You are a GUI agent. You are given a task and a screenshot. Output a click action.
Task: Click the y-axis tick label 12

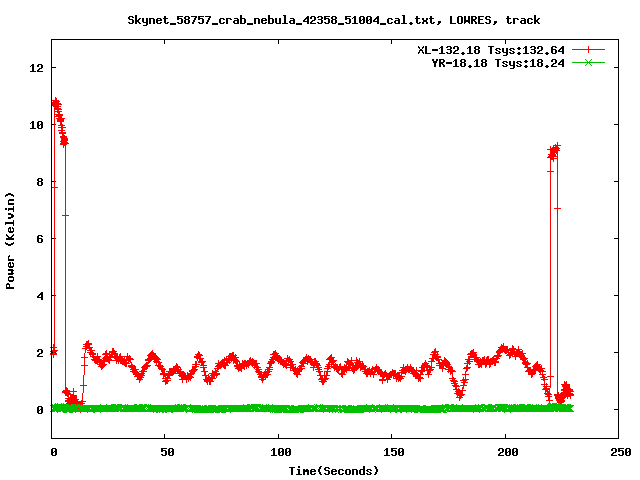point(36,68)
